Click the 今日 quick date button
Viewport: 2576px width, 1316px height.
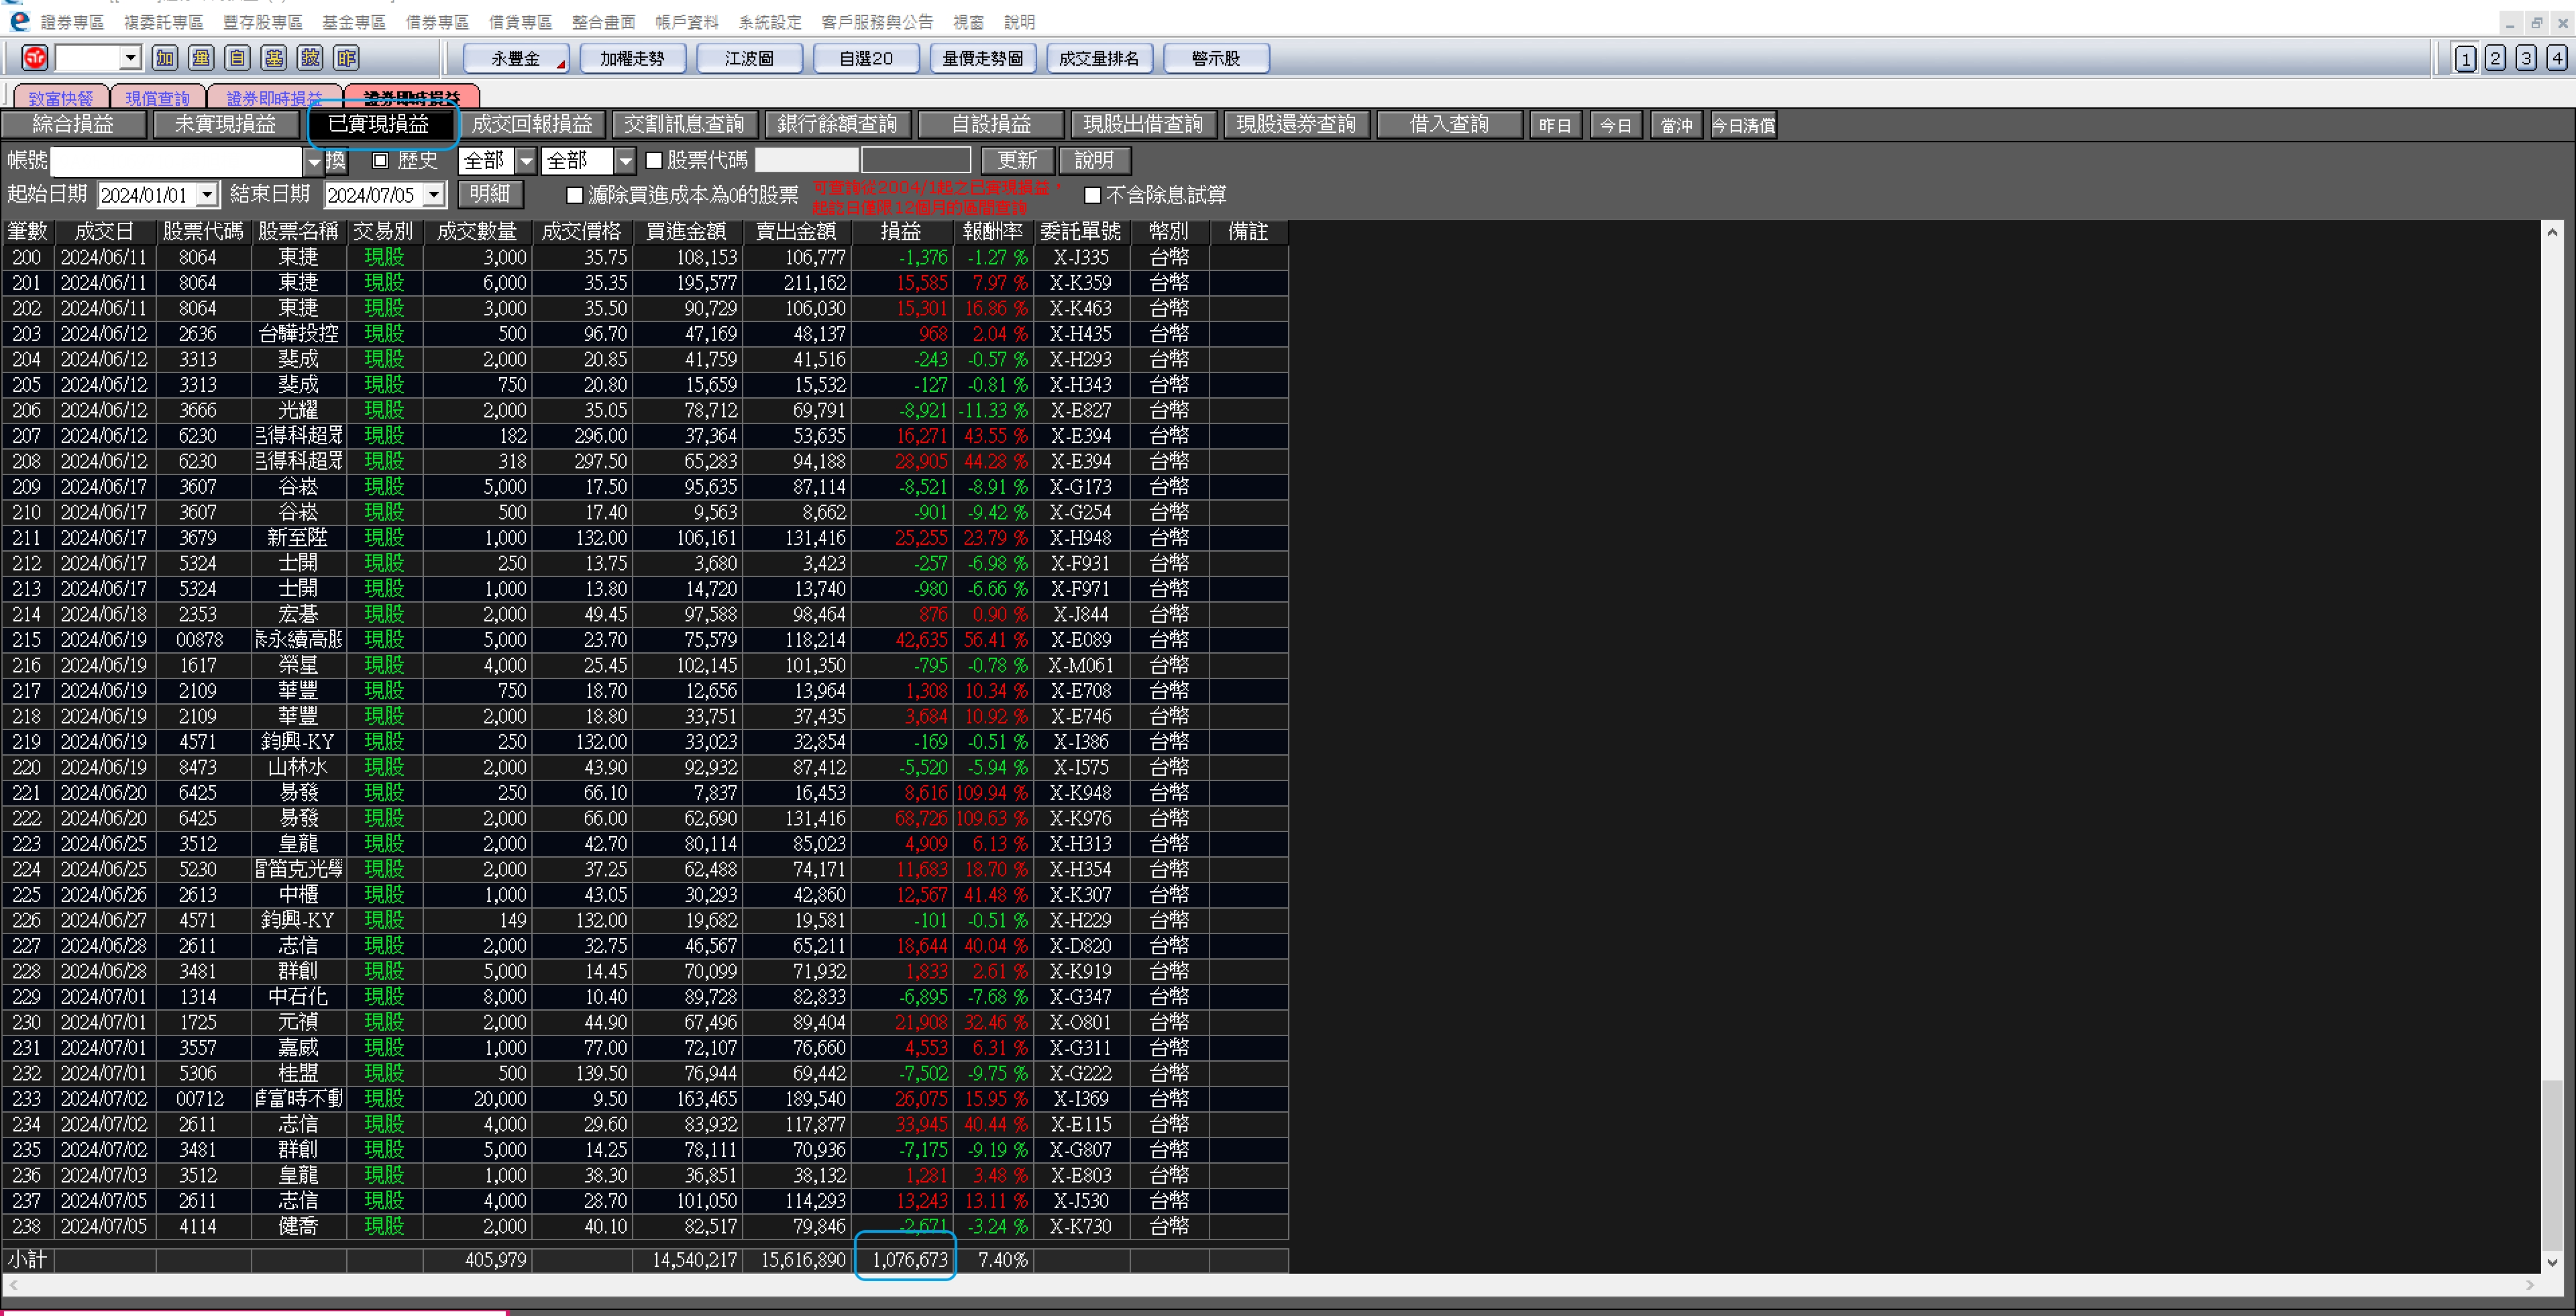pyautogui.click(x=1616, y=125)
